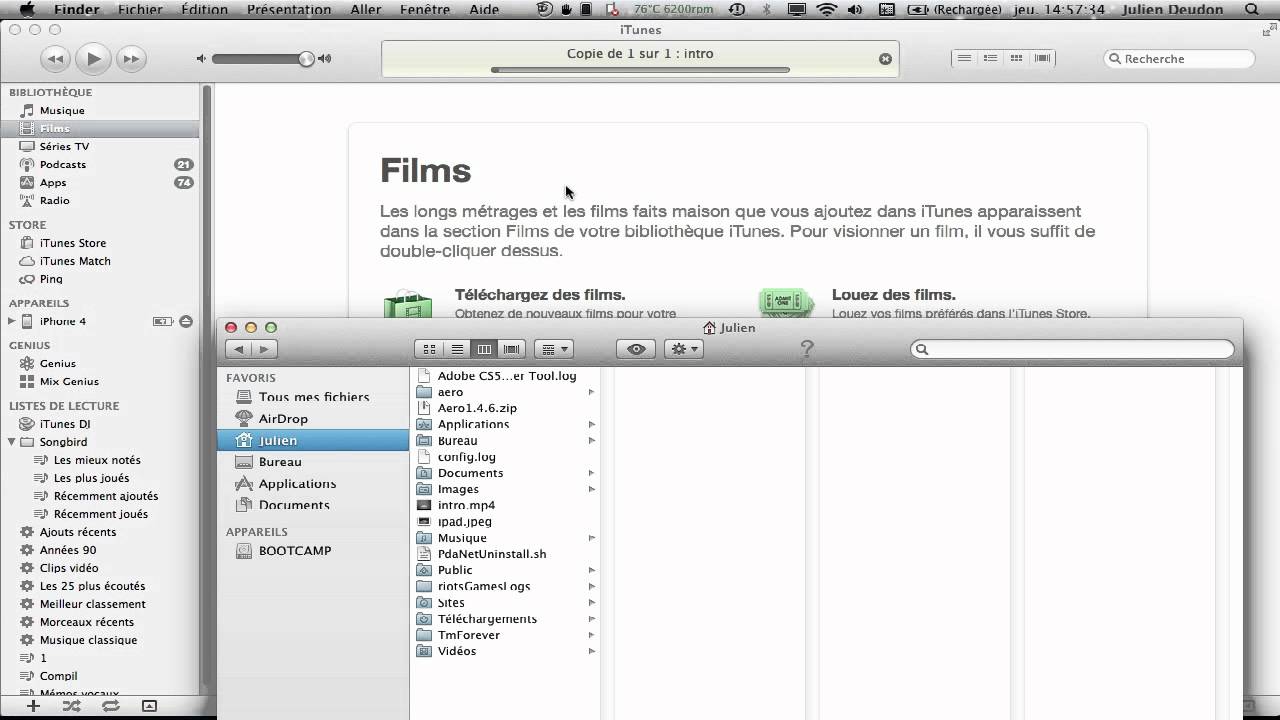Switch Finder to icon view

coord(429,349)
